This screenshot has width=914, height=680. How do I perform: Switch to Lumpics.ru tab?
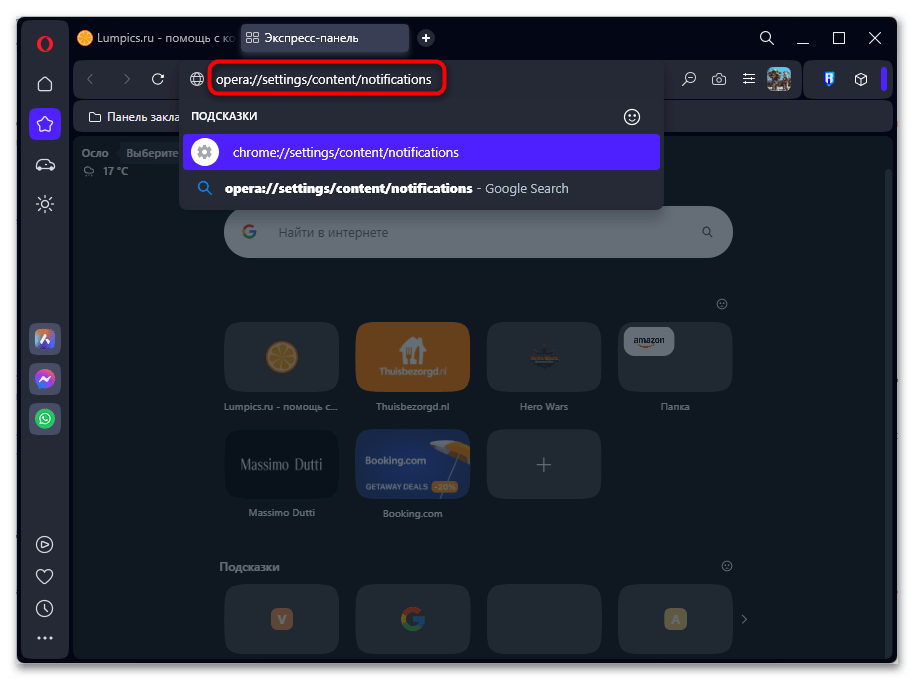point(157,38)
